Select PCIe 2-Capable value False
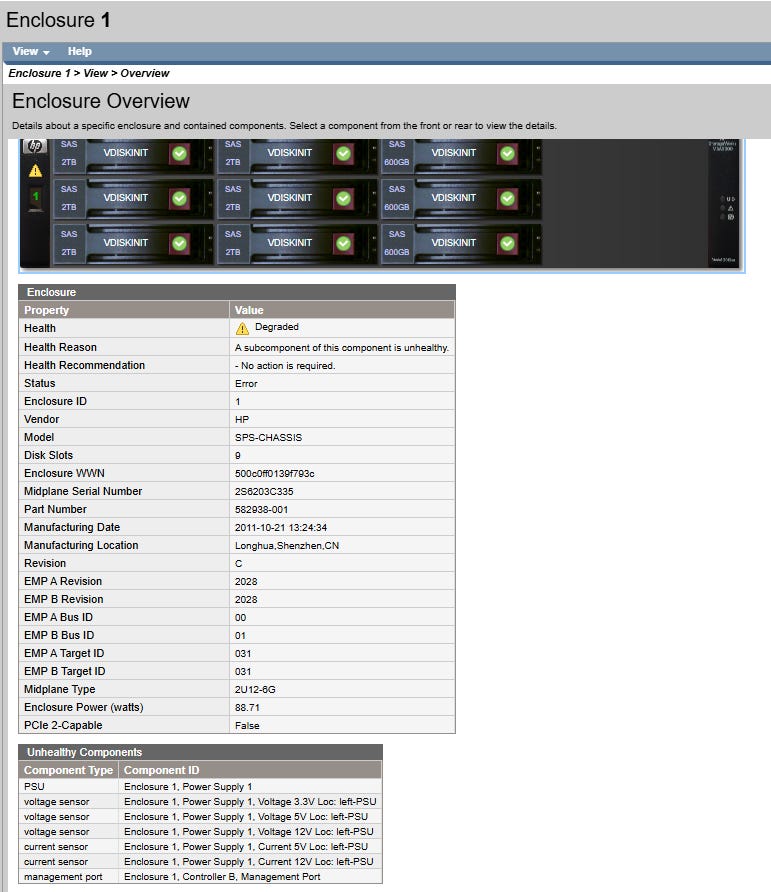Viewport: 771px width, 892px height. click(247, 726)
